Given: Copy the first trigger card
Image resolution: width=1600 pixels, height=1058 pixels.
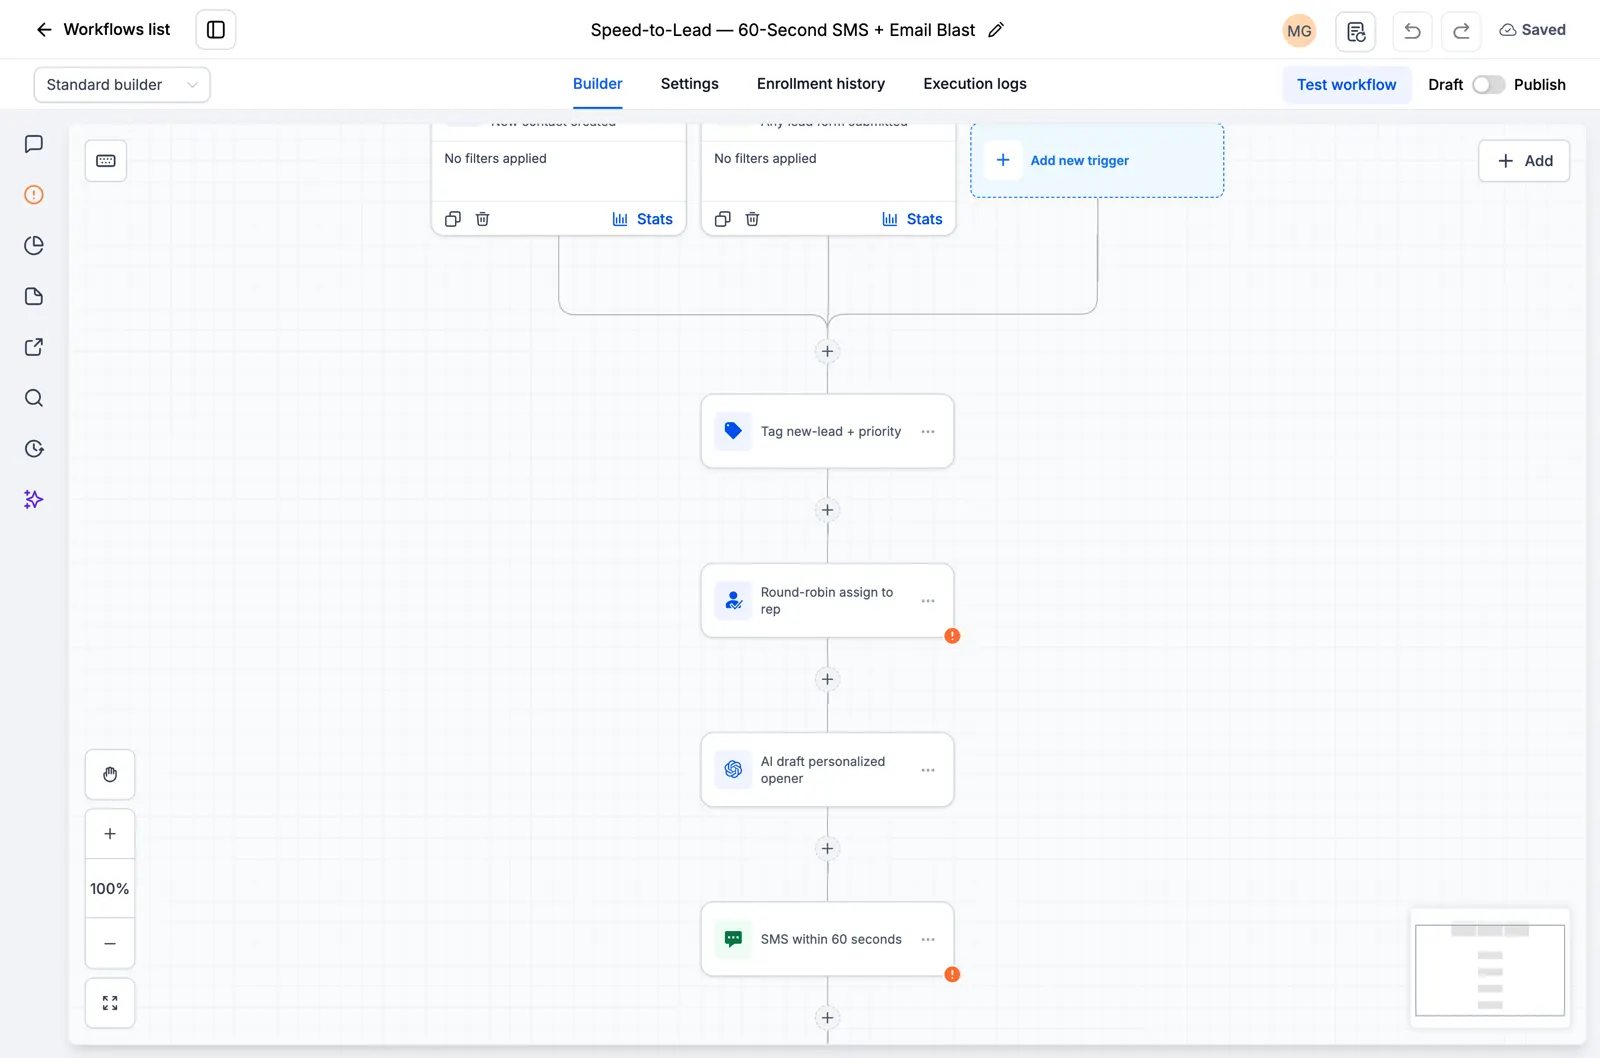Looking at the screenshot, I should (x=453, y=219).
